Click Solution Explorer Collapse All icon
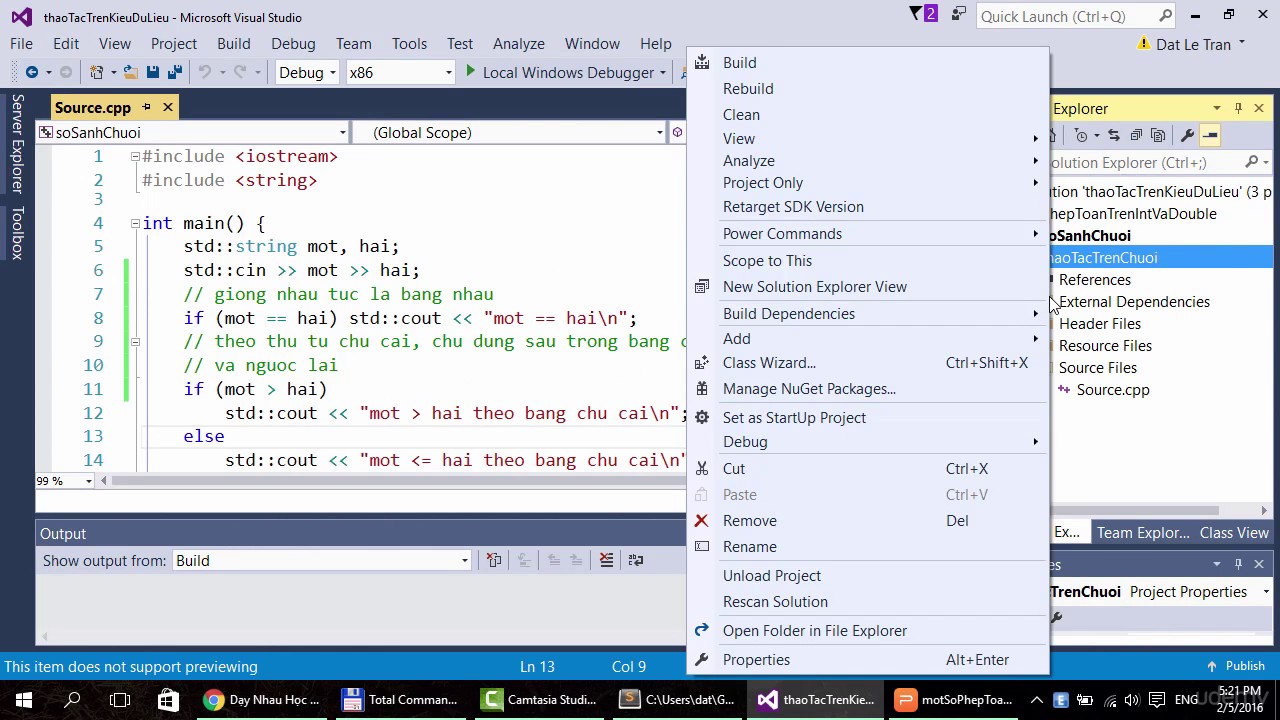This screenshot has width=1280, height=720. tap(1136, 135)
